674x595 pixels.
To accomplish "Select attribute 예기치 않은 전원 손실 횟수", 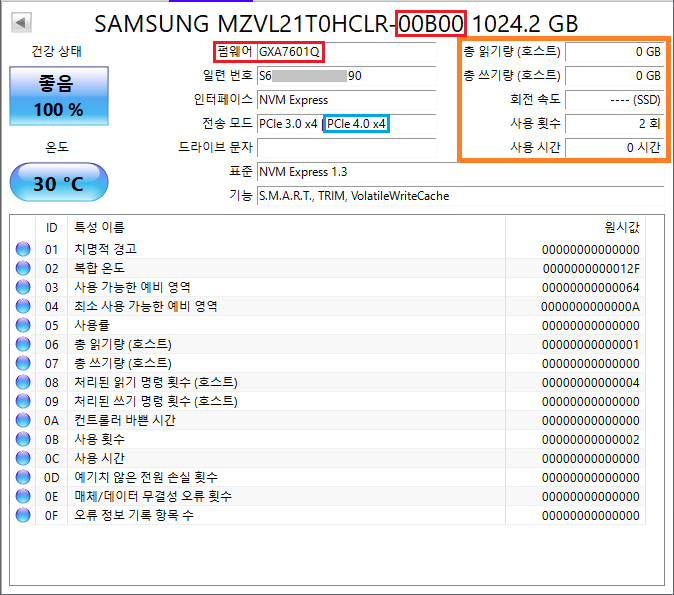I will point(146,477).
